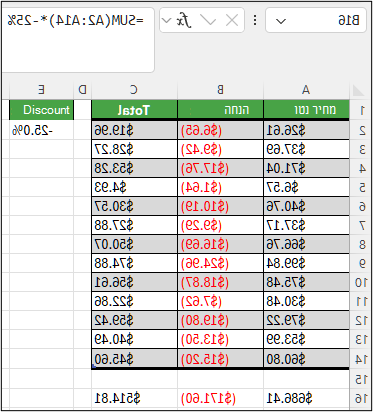Select cell with value $56.61

point(134,282)
